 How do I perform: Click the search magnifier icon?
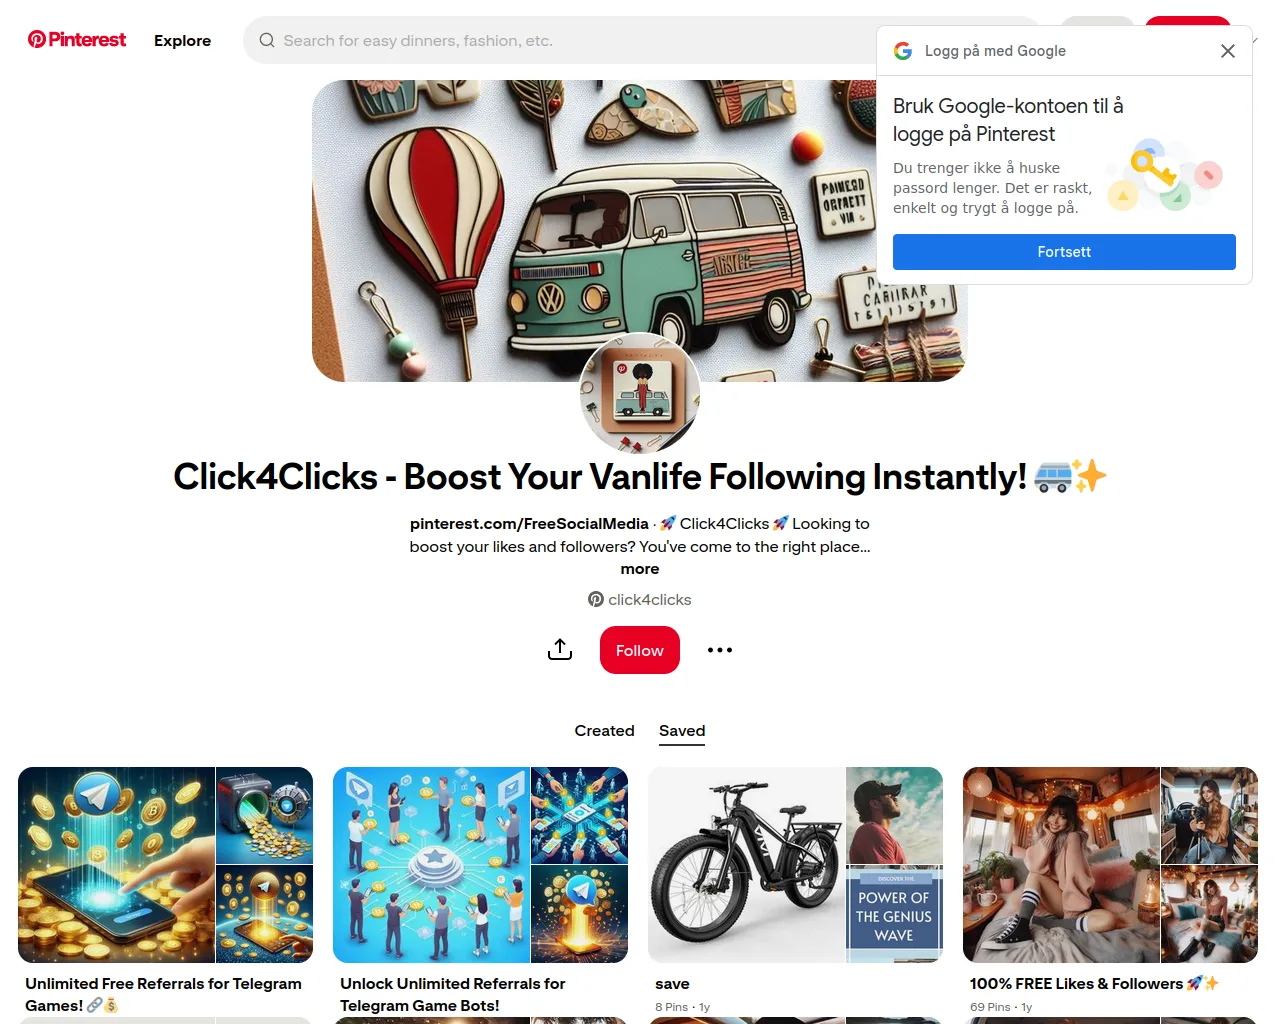[x=267, y=41]
